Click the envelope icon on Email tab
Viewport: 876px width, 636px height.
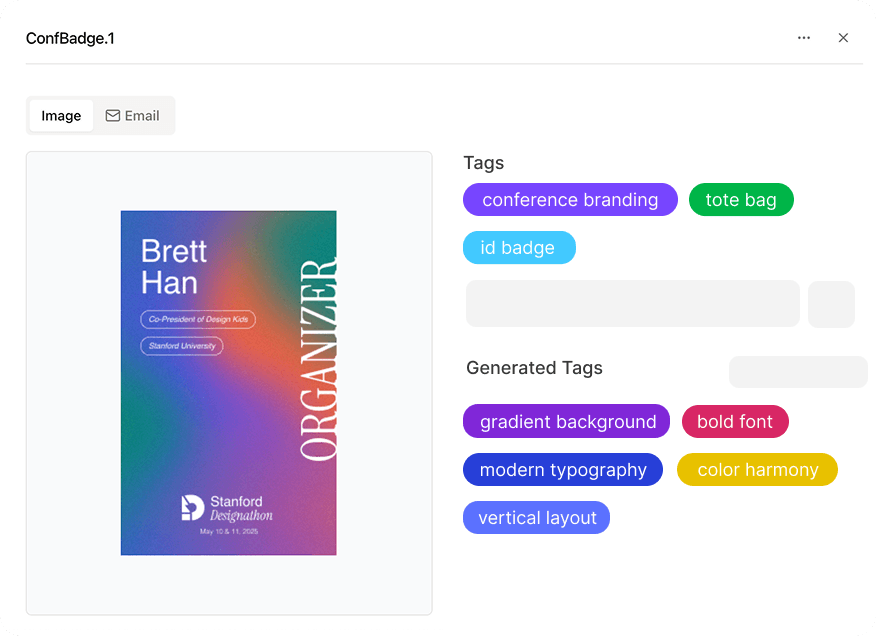pyautogui.click(x=113, y=116)
